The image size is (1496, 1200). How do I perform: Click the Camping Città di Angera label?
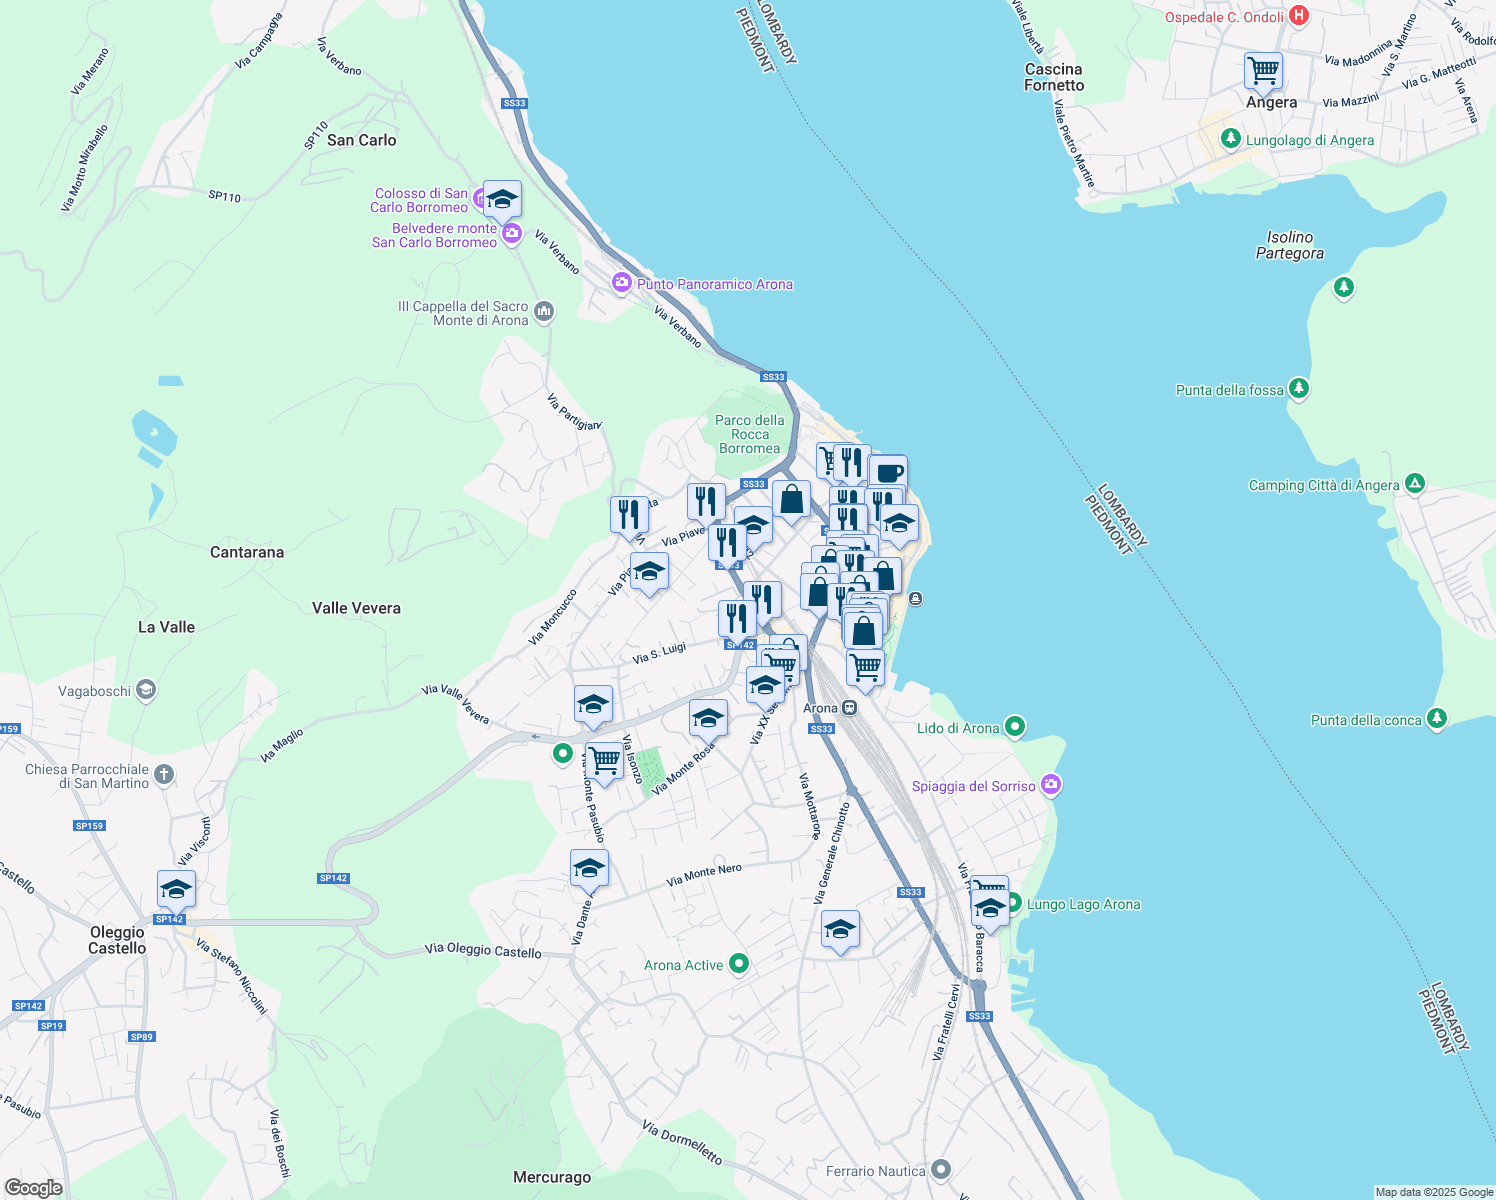tap(1324, 485)
